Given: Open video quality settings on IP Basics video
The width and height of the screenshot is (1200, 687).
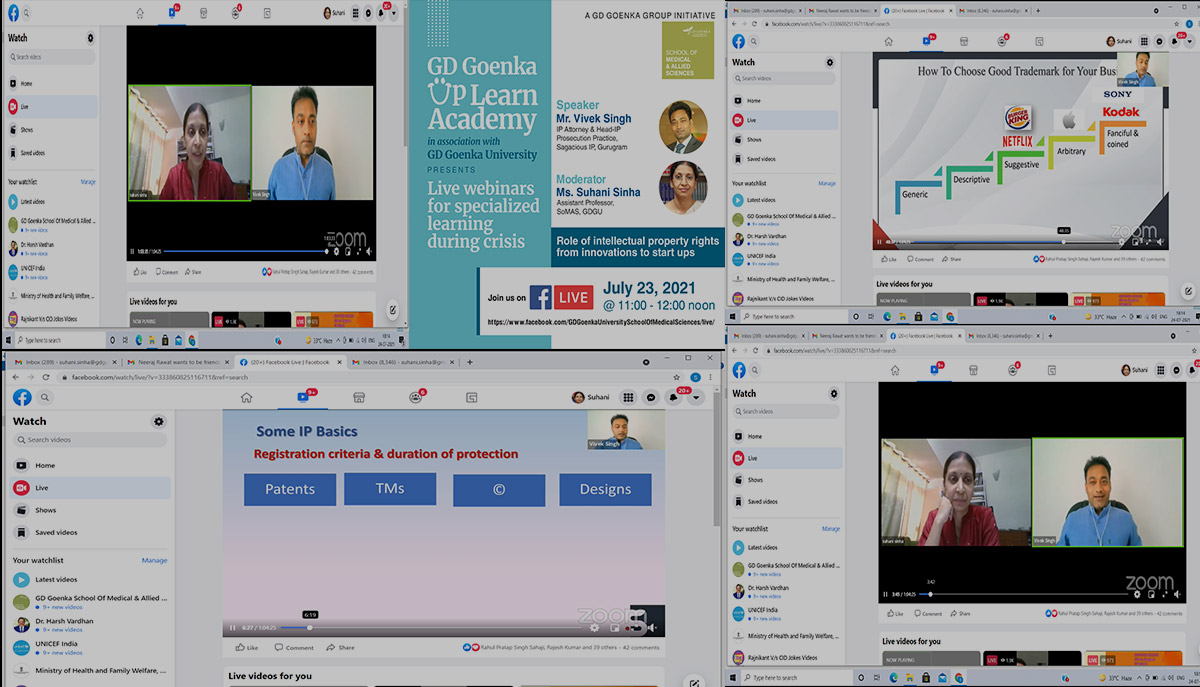Looking at the screenshot, I should point(594,628).
